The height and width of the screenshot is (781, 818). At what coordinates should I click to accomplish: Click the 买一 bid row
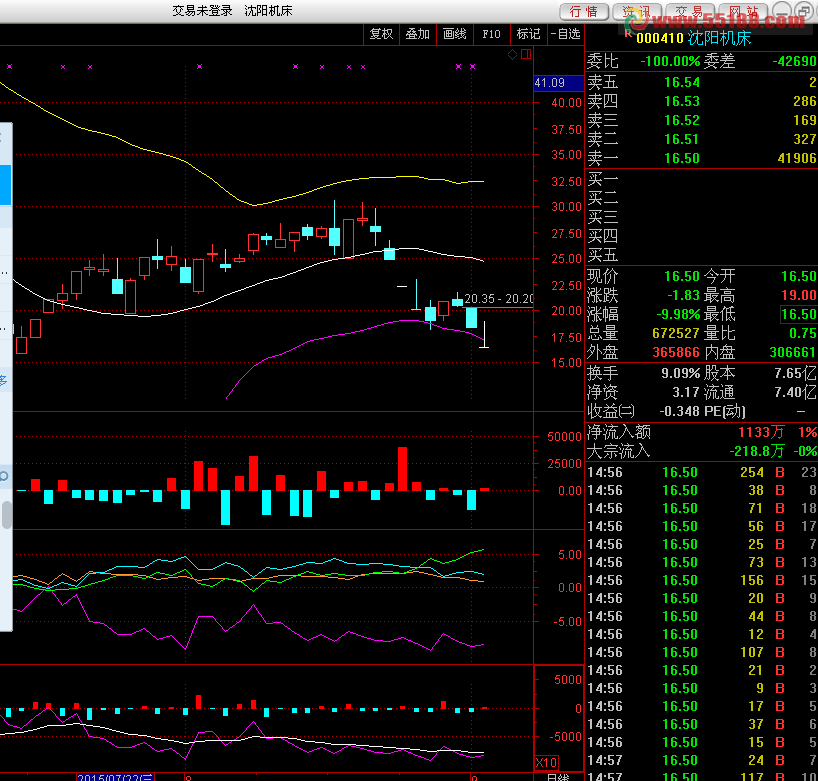701,179
